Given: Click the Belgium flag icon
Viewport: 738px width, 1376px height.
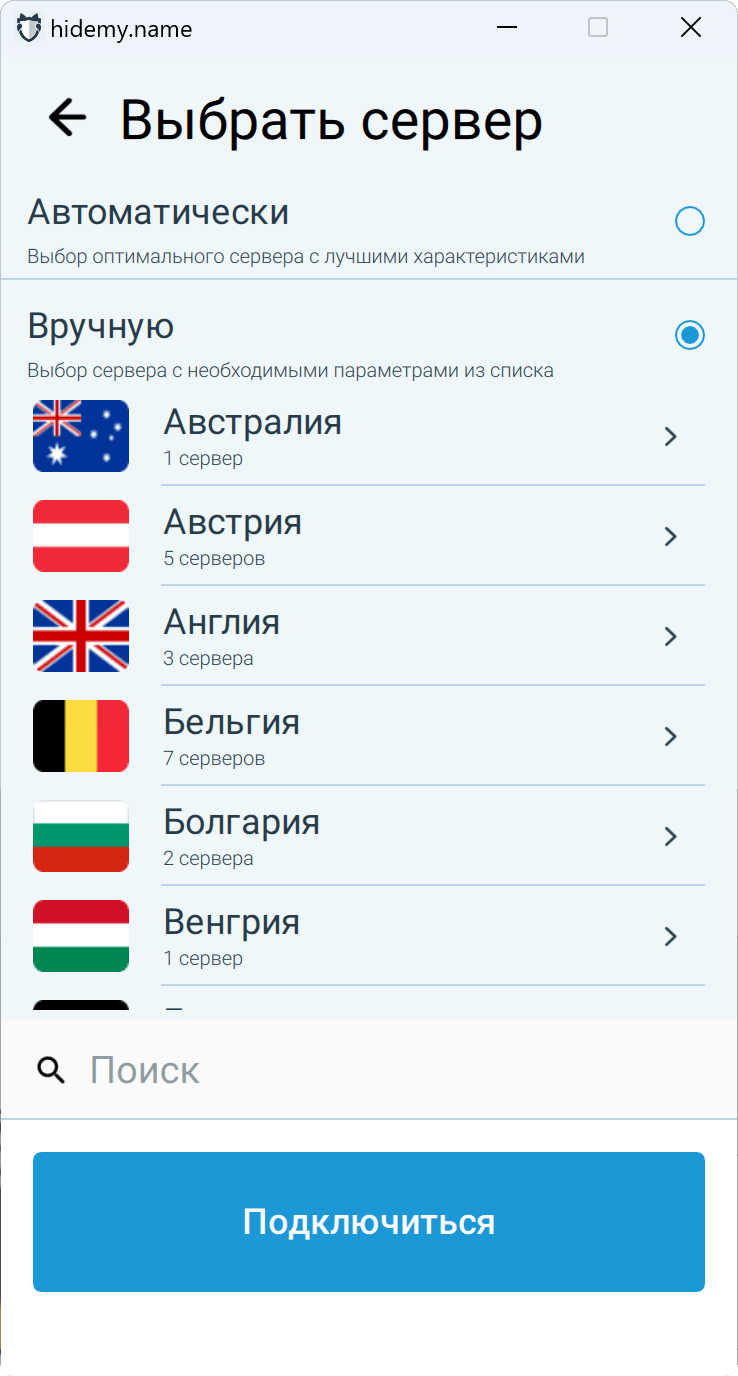Looking at the screenshot, I should (x=81, y=736).
